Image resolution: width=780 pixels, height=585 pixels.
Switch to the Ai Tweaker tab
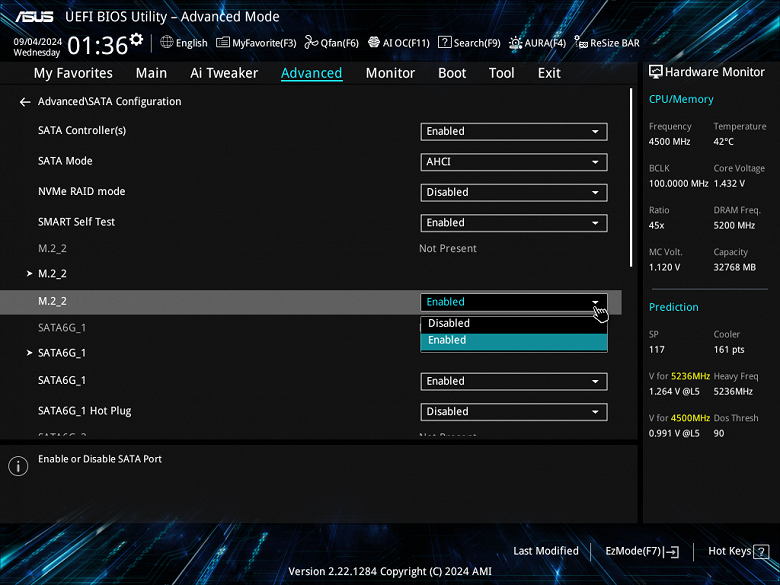[x=224, y=73]
